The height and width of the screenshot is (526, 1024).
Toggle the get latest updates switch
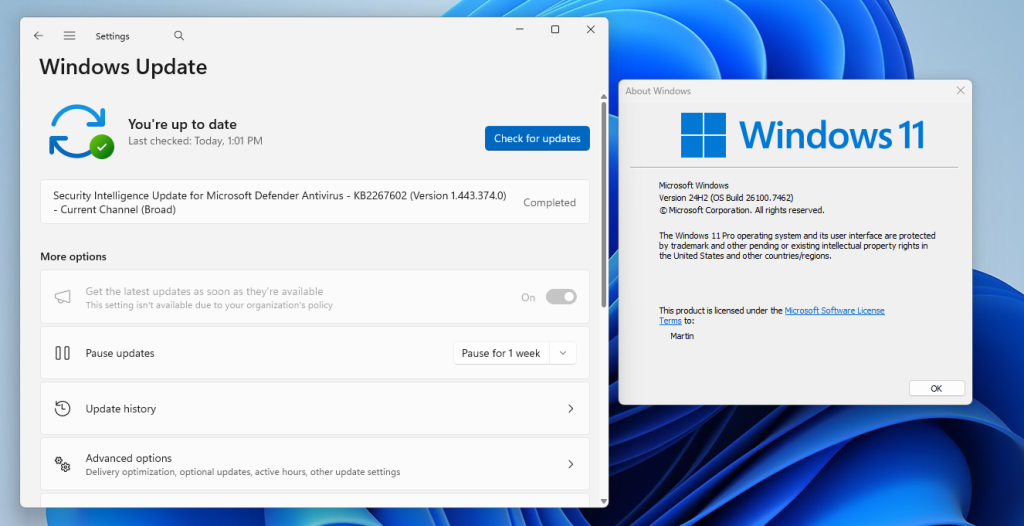[x=561, y=297]
